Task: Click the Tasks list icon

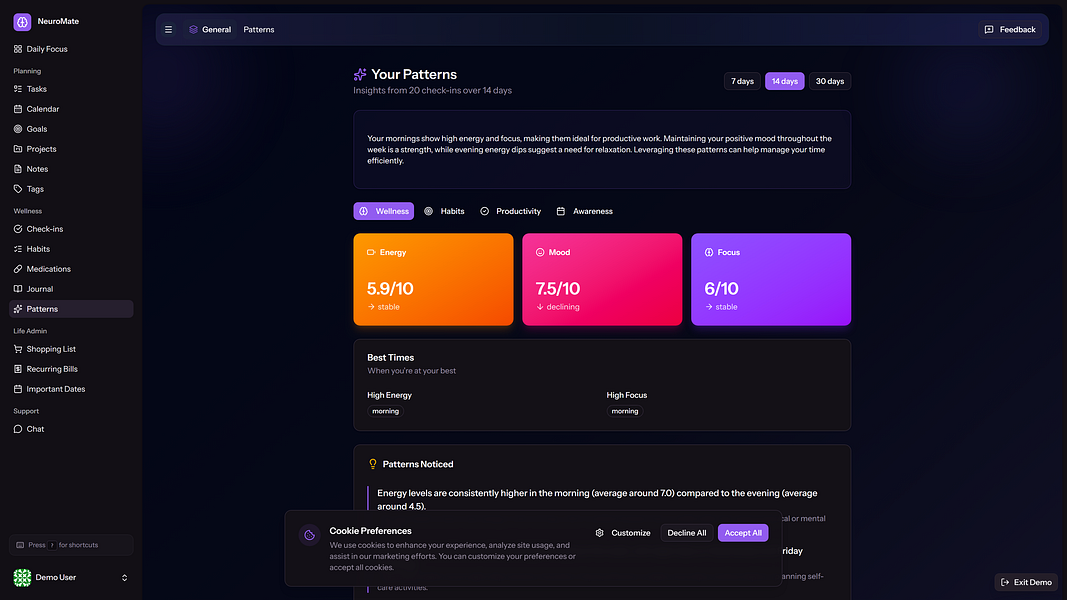Action: click(18, 89)
